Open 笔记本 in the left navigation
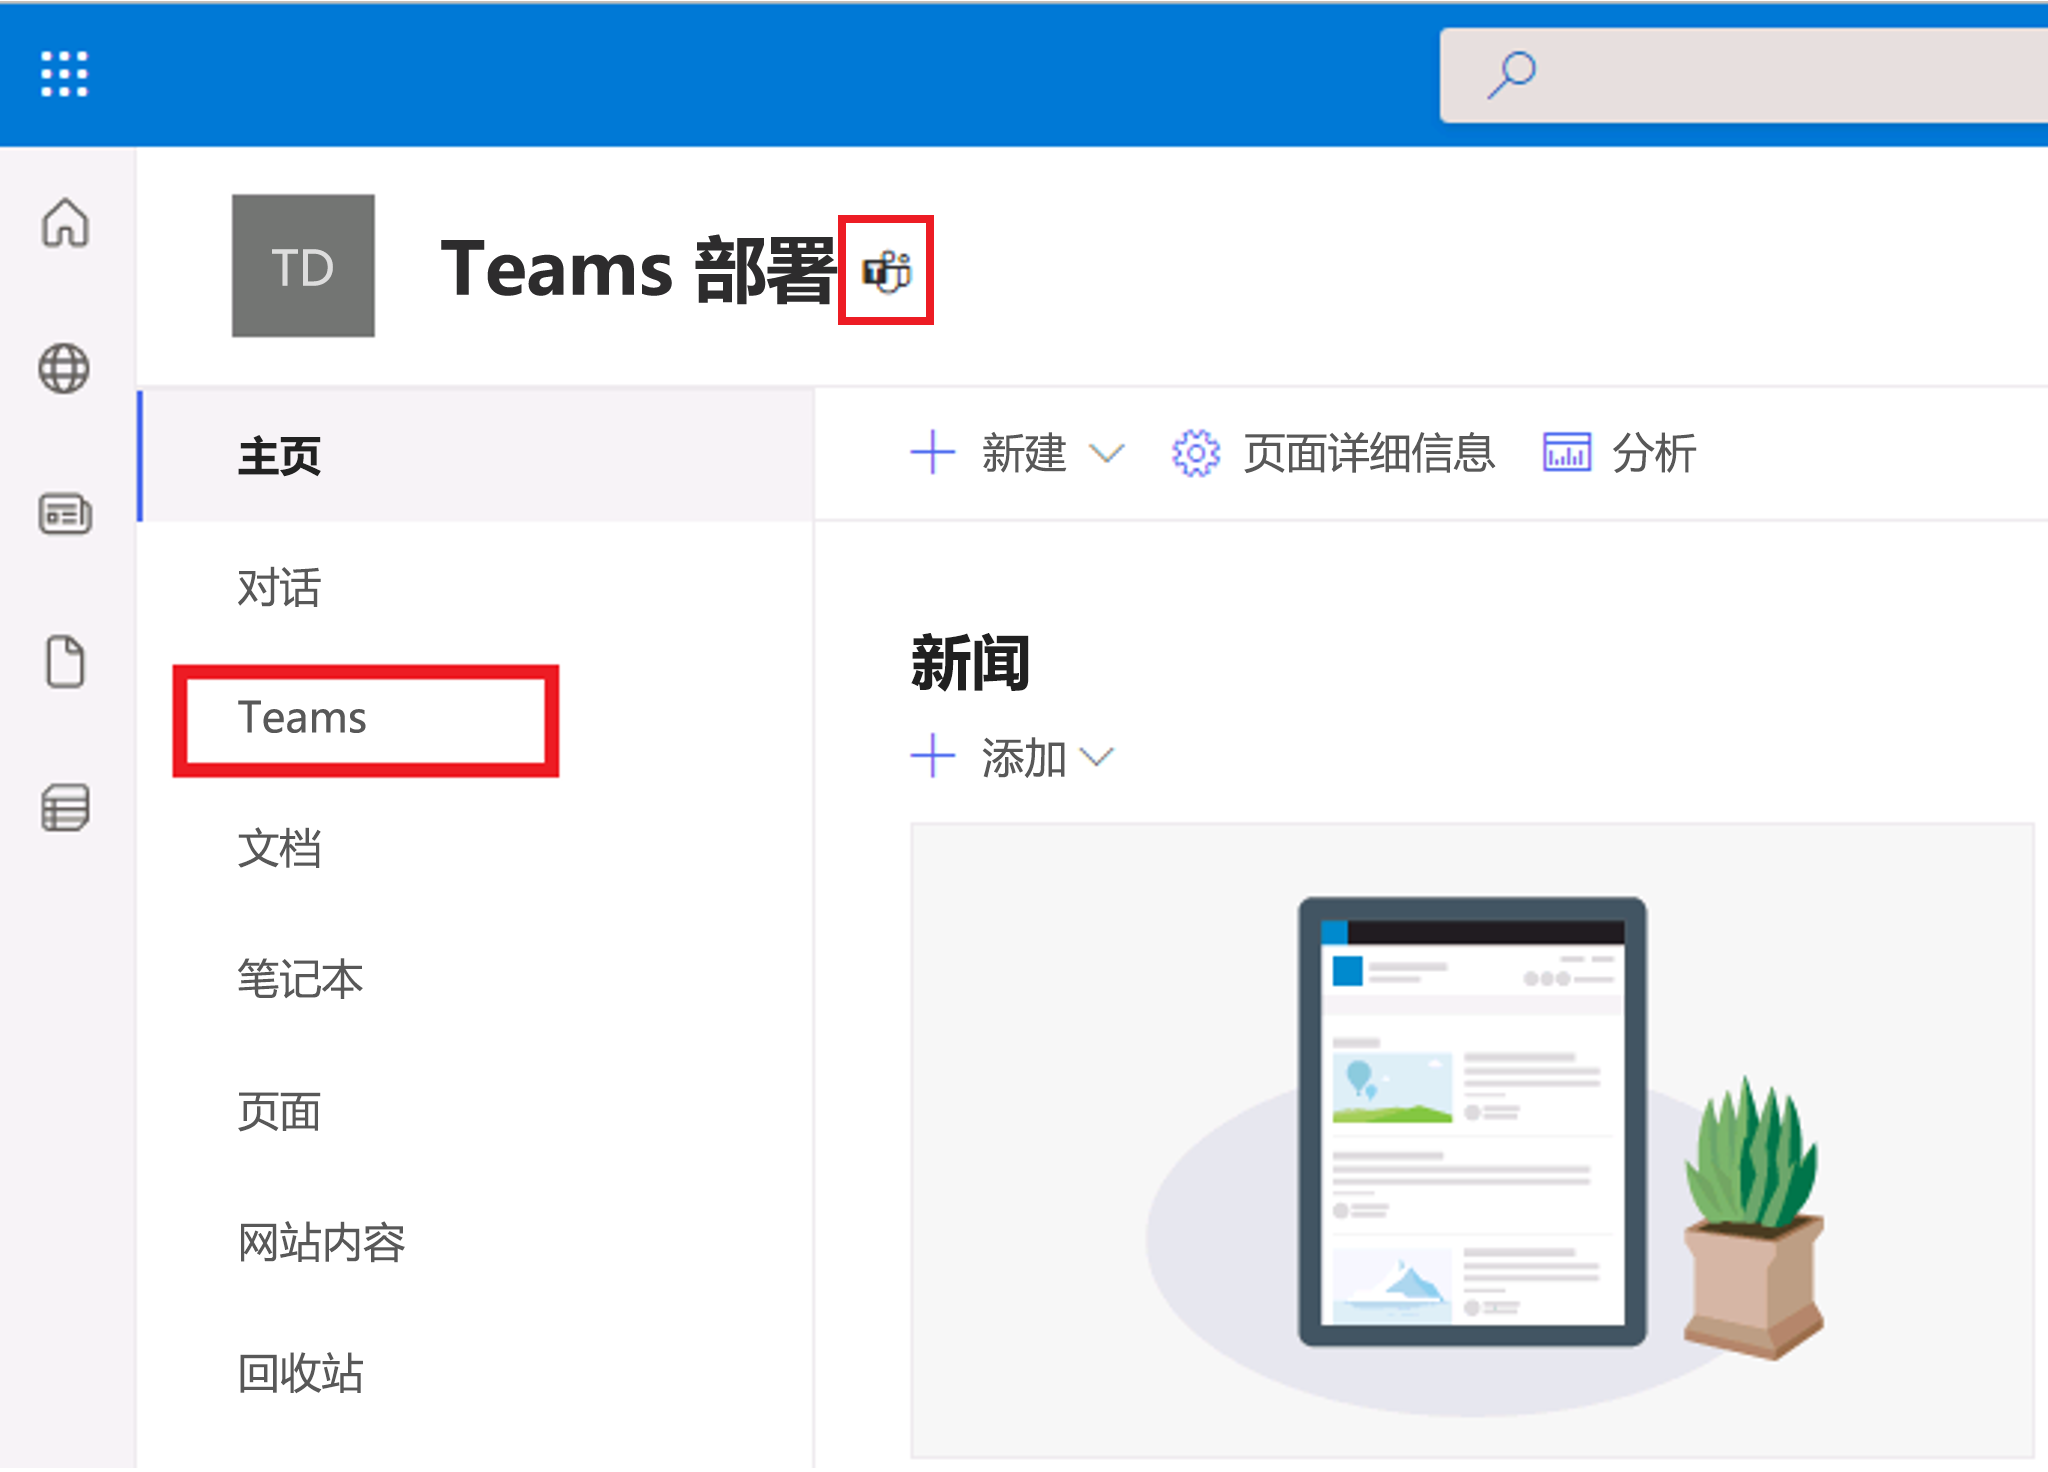This screenshot has width=2048, height=1472. click(300, 979)
